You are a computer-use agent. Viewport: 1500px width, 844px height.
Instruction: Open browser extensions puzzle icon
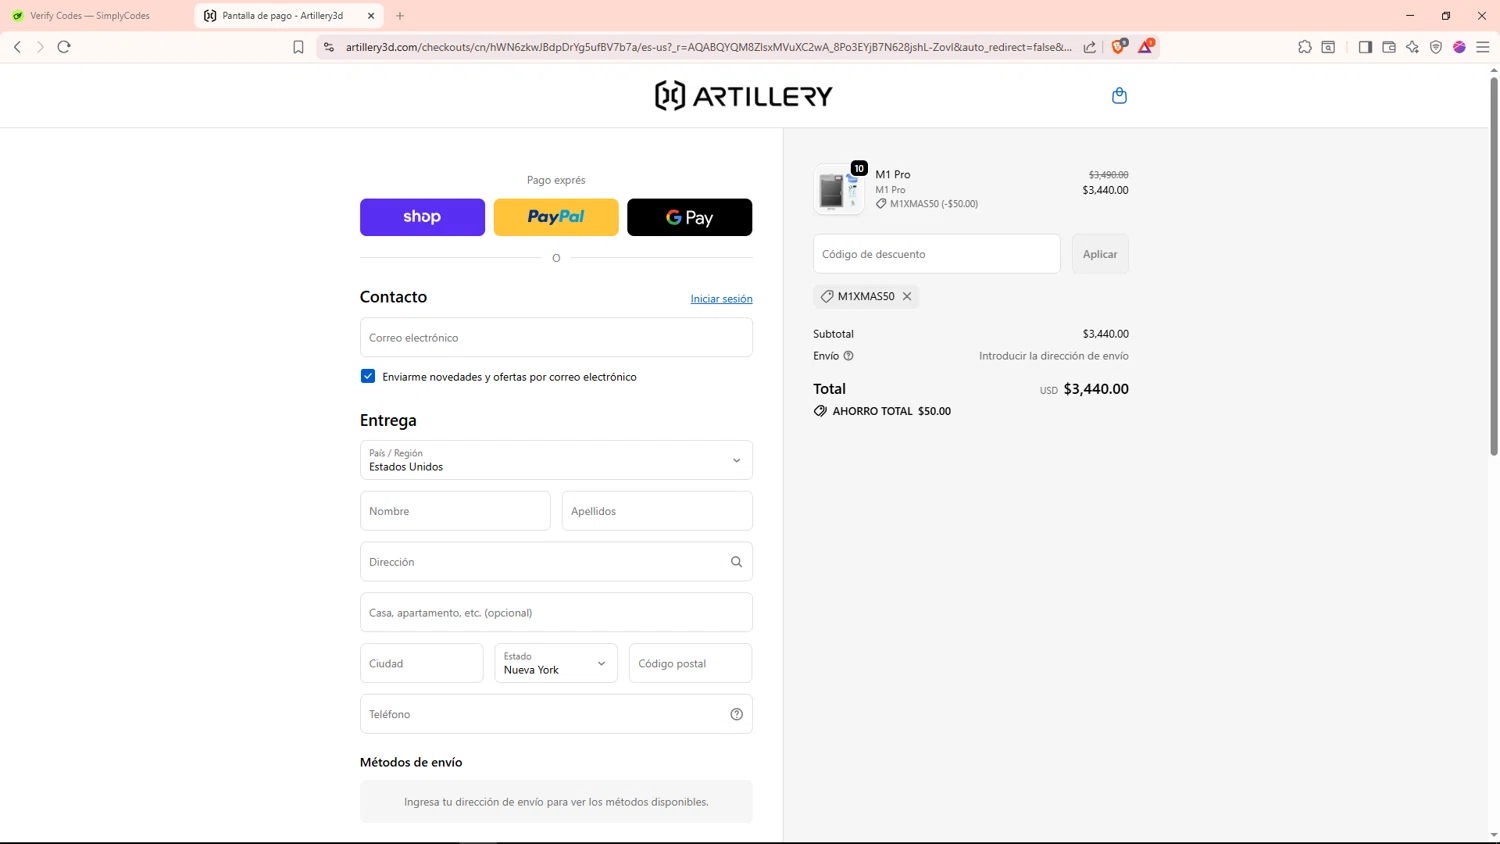[x=1305, y=47]
